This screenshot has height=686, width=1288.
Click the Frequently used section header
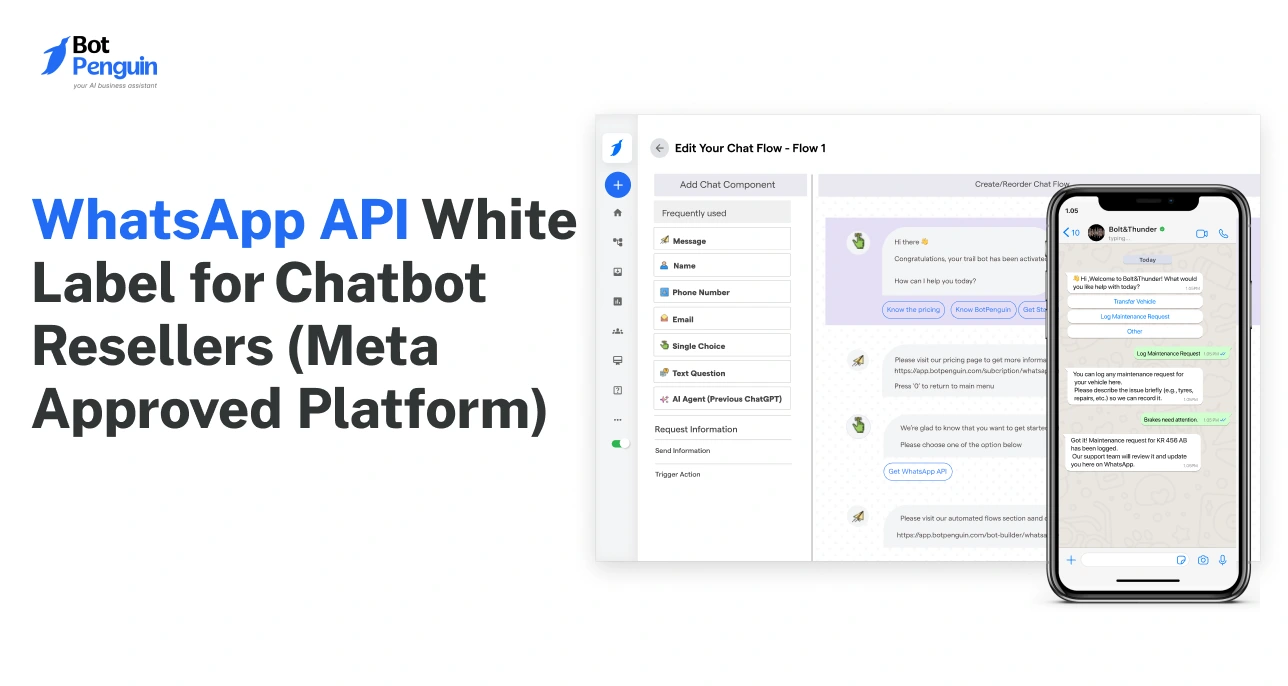coord(722,213)
